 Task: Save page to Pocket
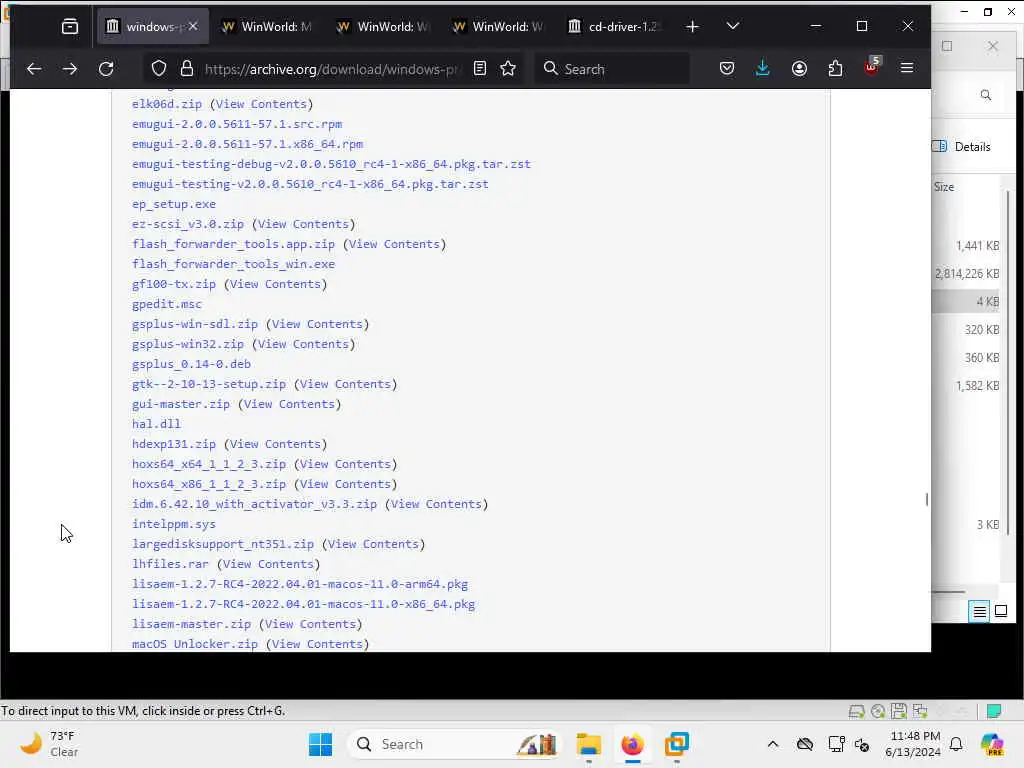[727, 69]
